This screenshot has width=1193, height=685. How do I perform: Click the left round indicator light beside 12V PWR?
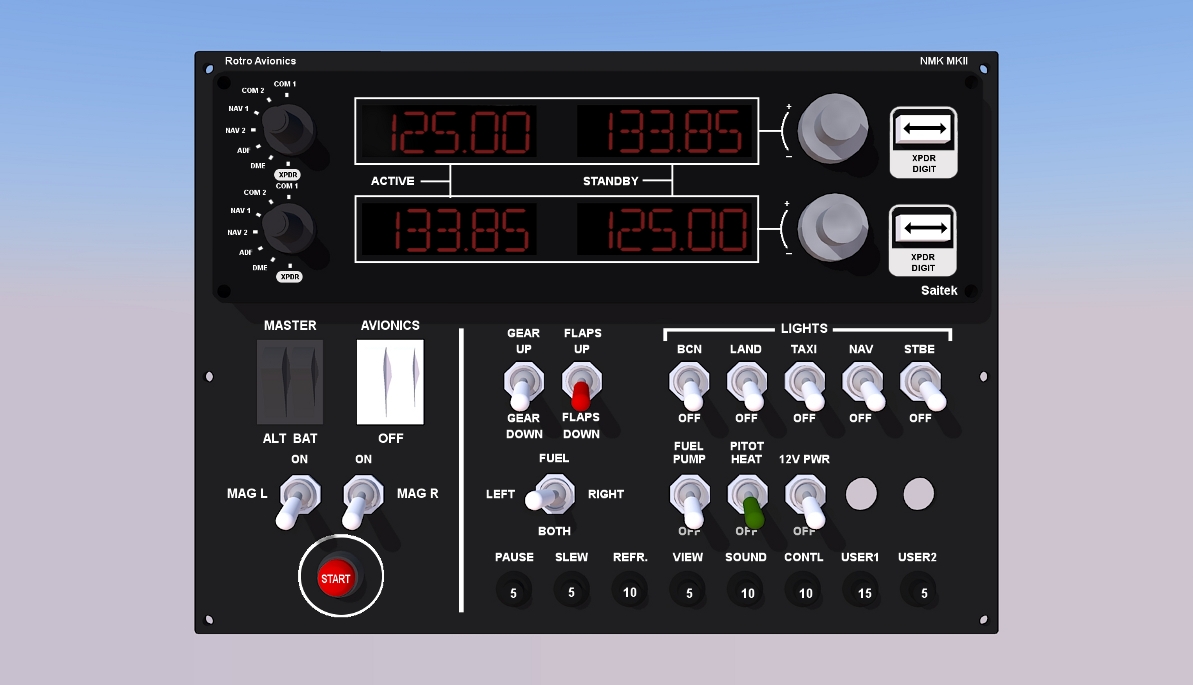point(861,494)
